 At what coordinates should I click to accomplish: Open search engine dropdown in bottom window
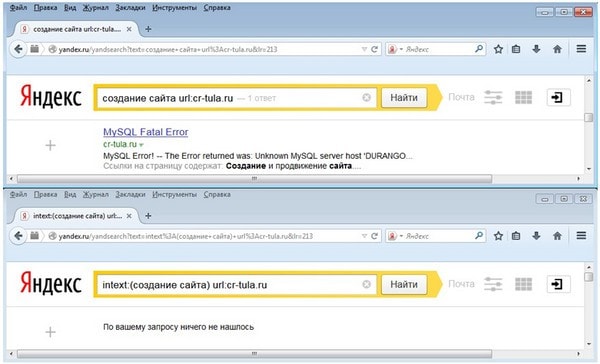[395, 236]
